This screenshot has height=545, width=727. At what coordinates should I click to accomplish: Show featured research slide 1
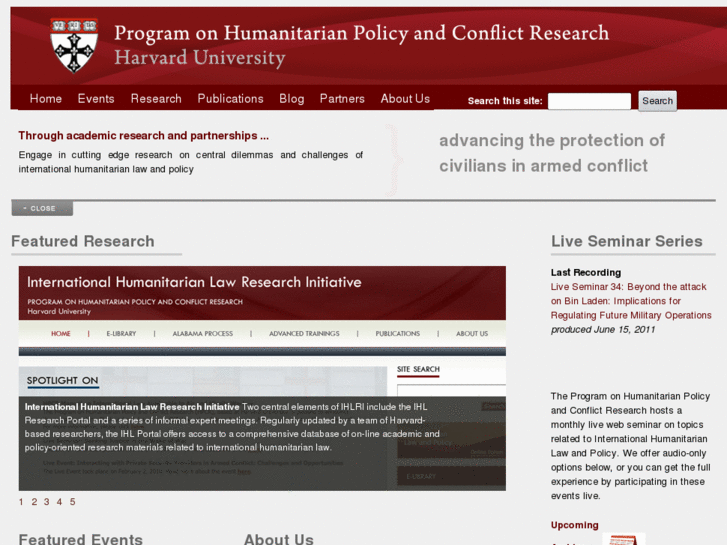coord(21,502)
